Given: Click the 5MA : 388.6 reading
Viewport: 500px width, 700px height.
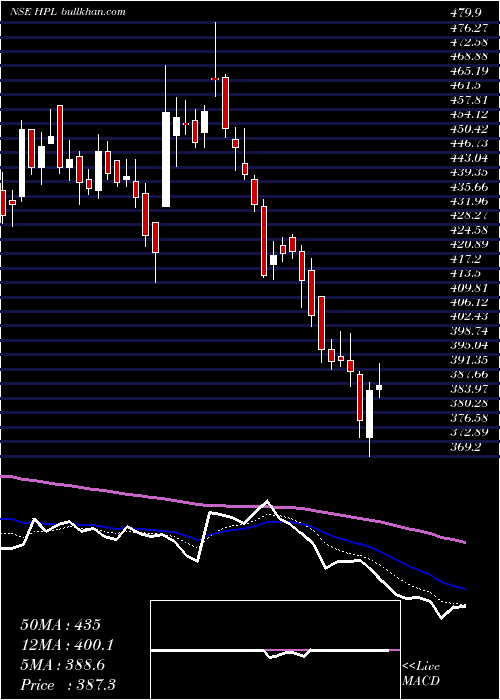Looking at the screenshot, I should point(63,665).
